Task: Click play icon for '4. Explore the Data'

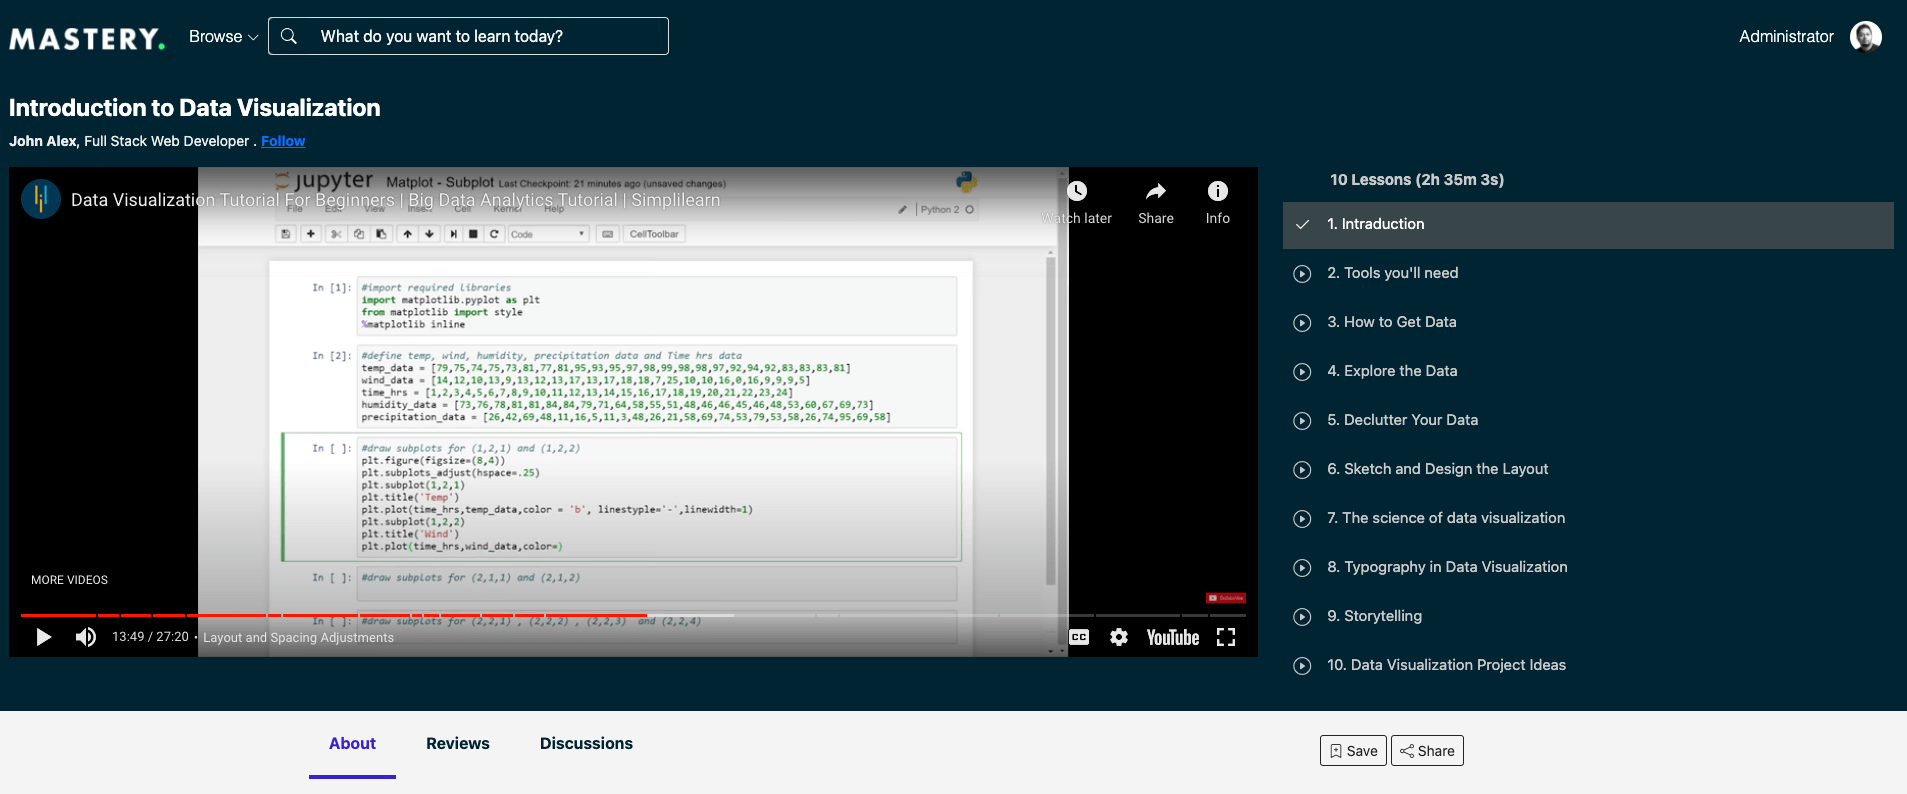Action: point(1302,372)
